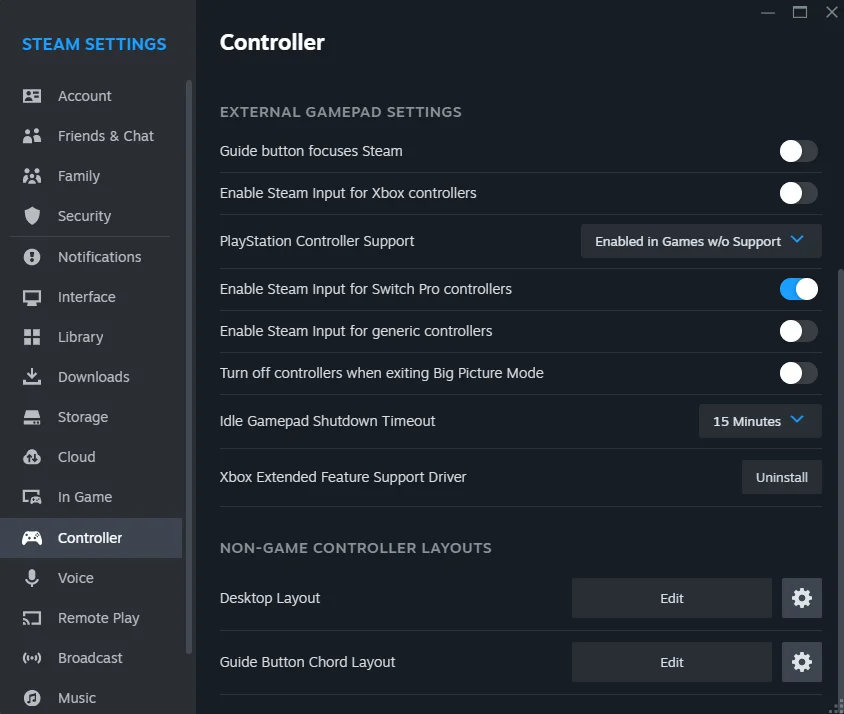
Task: Click the Controller gamepad icon
Action: 32,538
